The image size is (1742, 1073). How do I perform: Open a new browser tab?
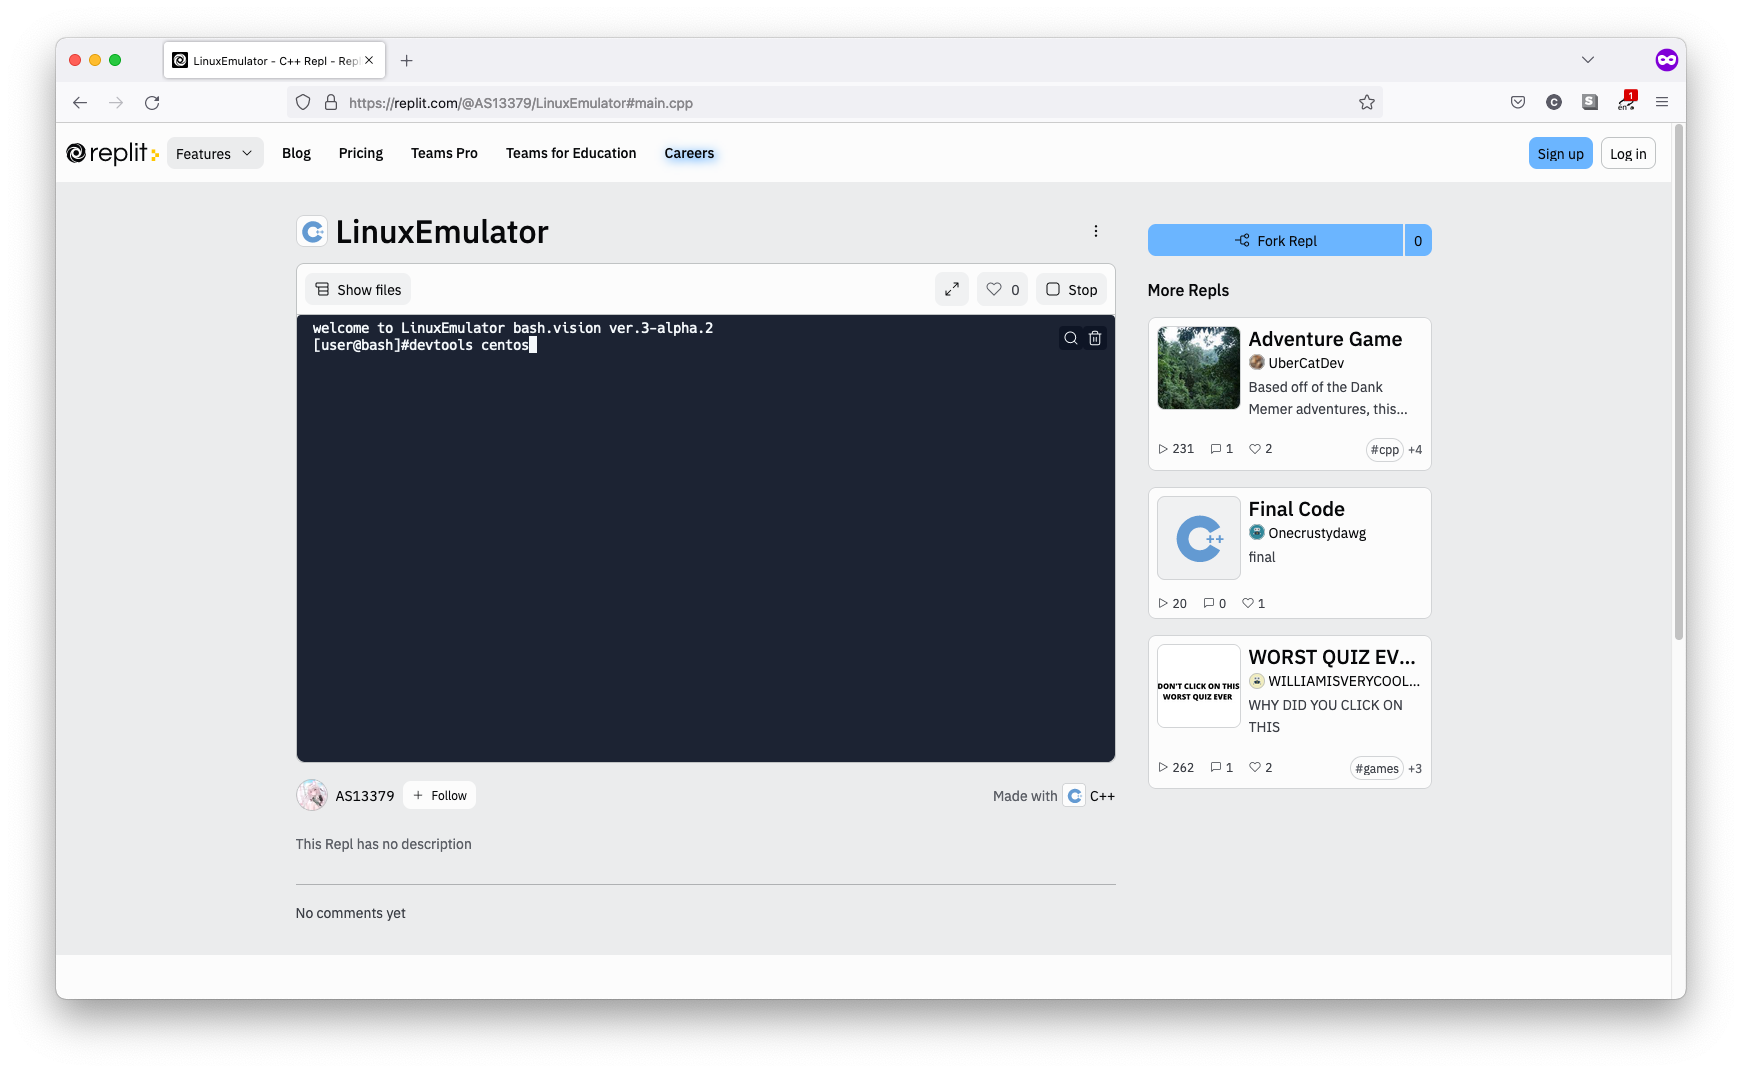point(406,60)
